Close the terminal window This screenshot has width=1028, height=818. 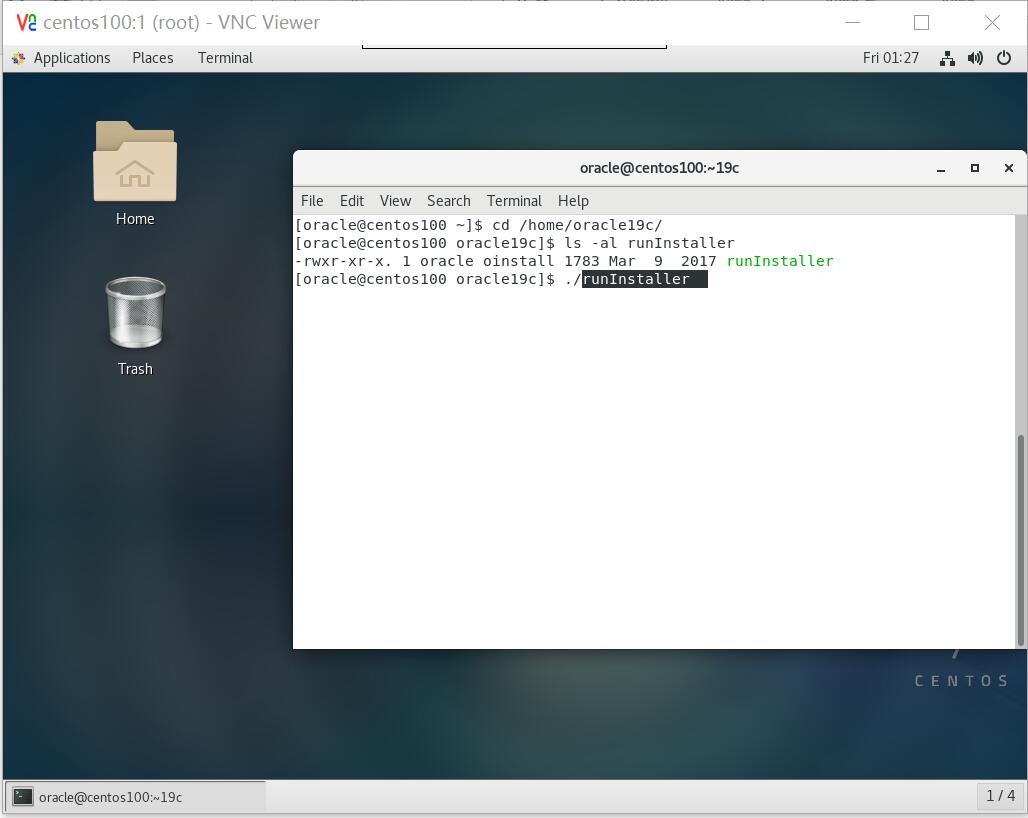1009,168
